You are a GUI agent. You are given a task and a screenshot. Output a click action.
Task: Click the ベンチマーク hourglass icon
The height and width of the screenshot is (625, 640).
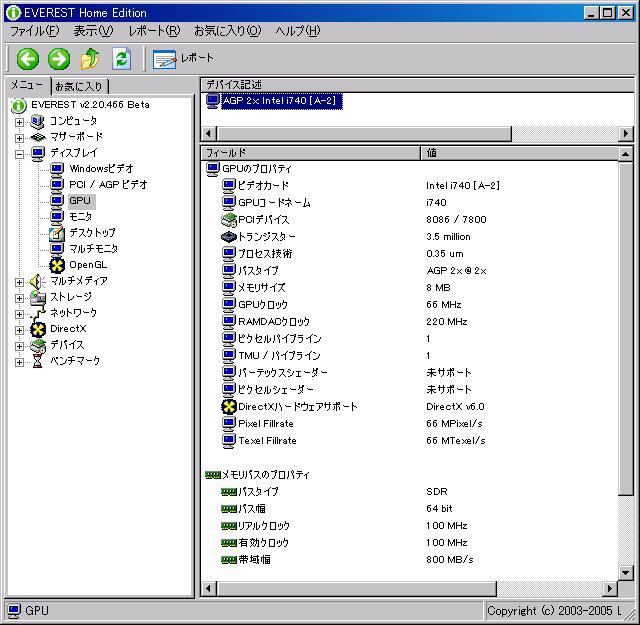[x=38, y=361]
